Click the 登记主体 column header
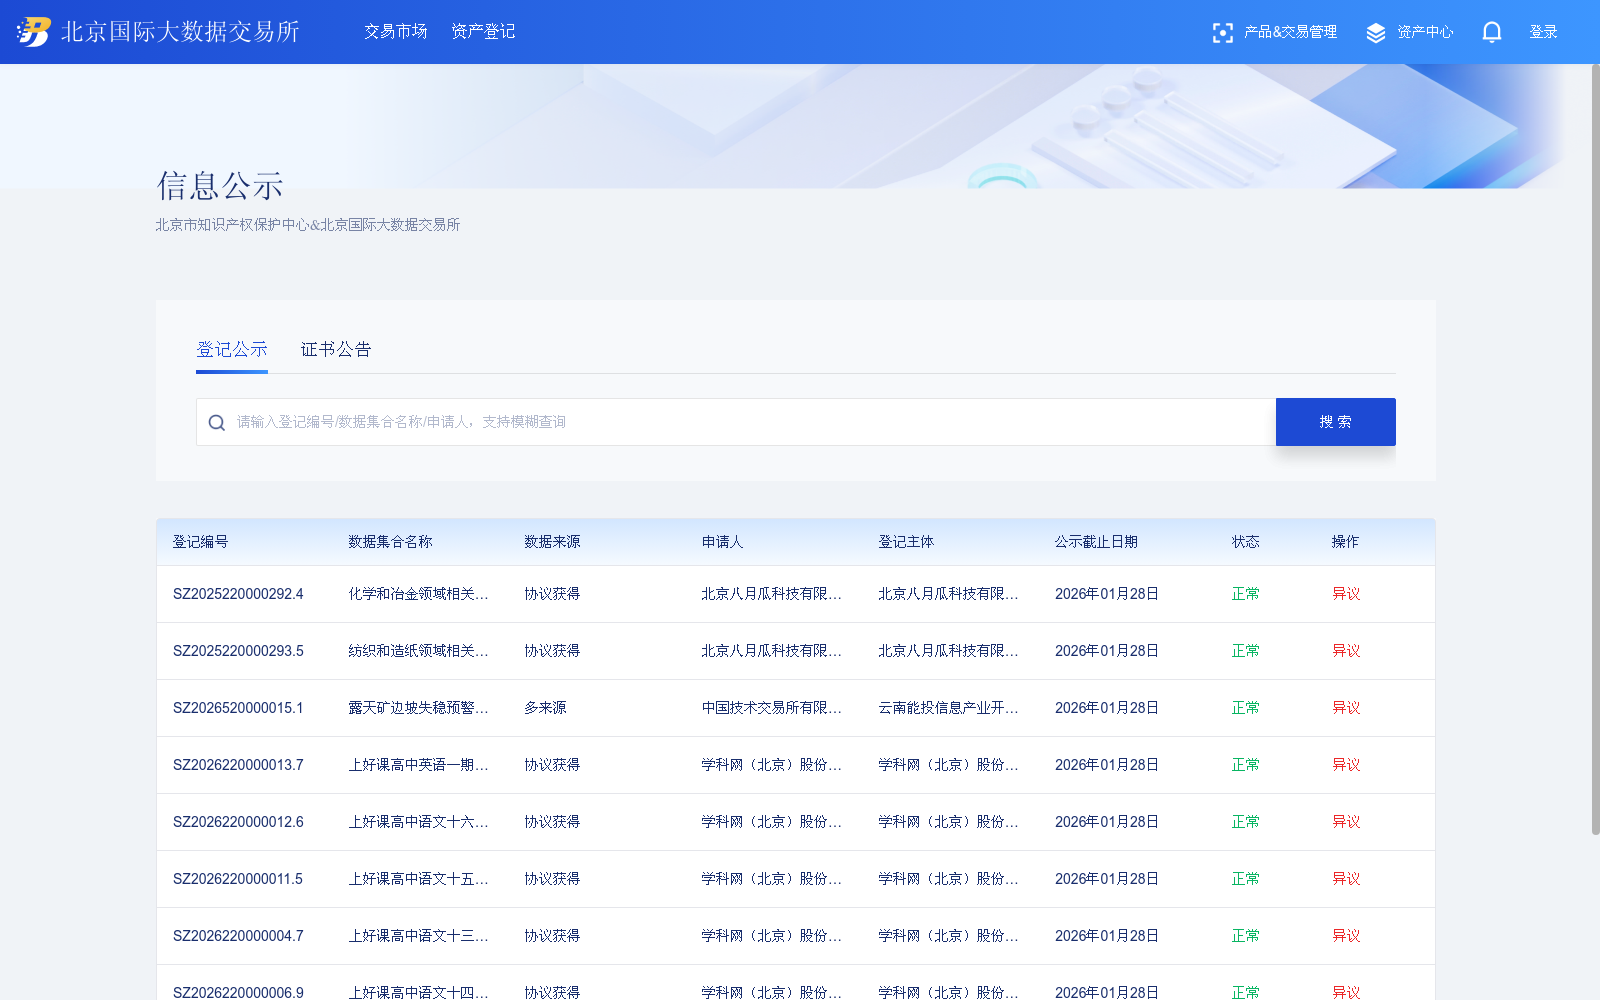 (x=906, y=542)
